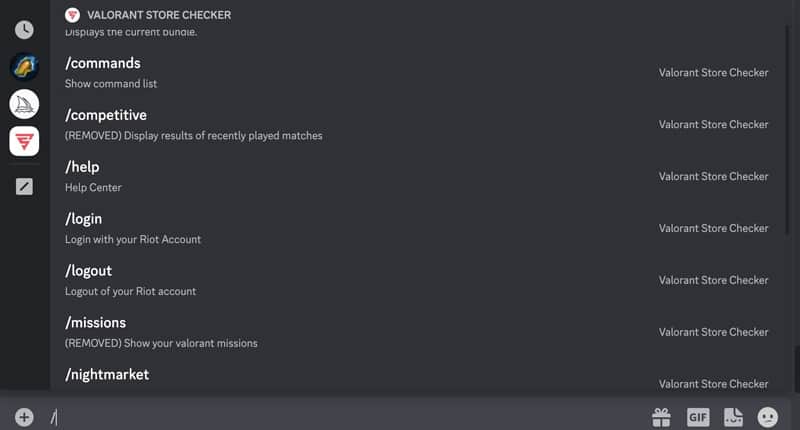
Task: Select the sailboat bot avatar icon
Action: pos(24,103)
